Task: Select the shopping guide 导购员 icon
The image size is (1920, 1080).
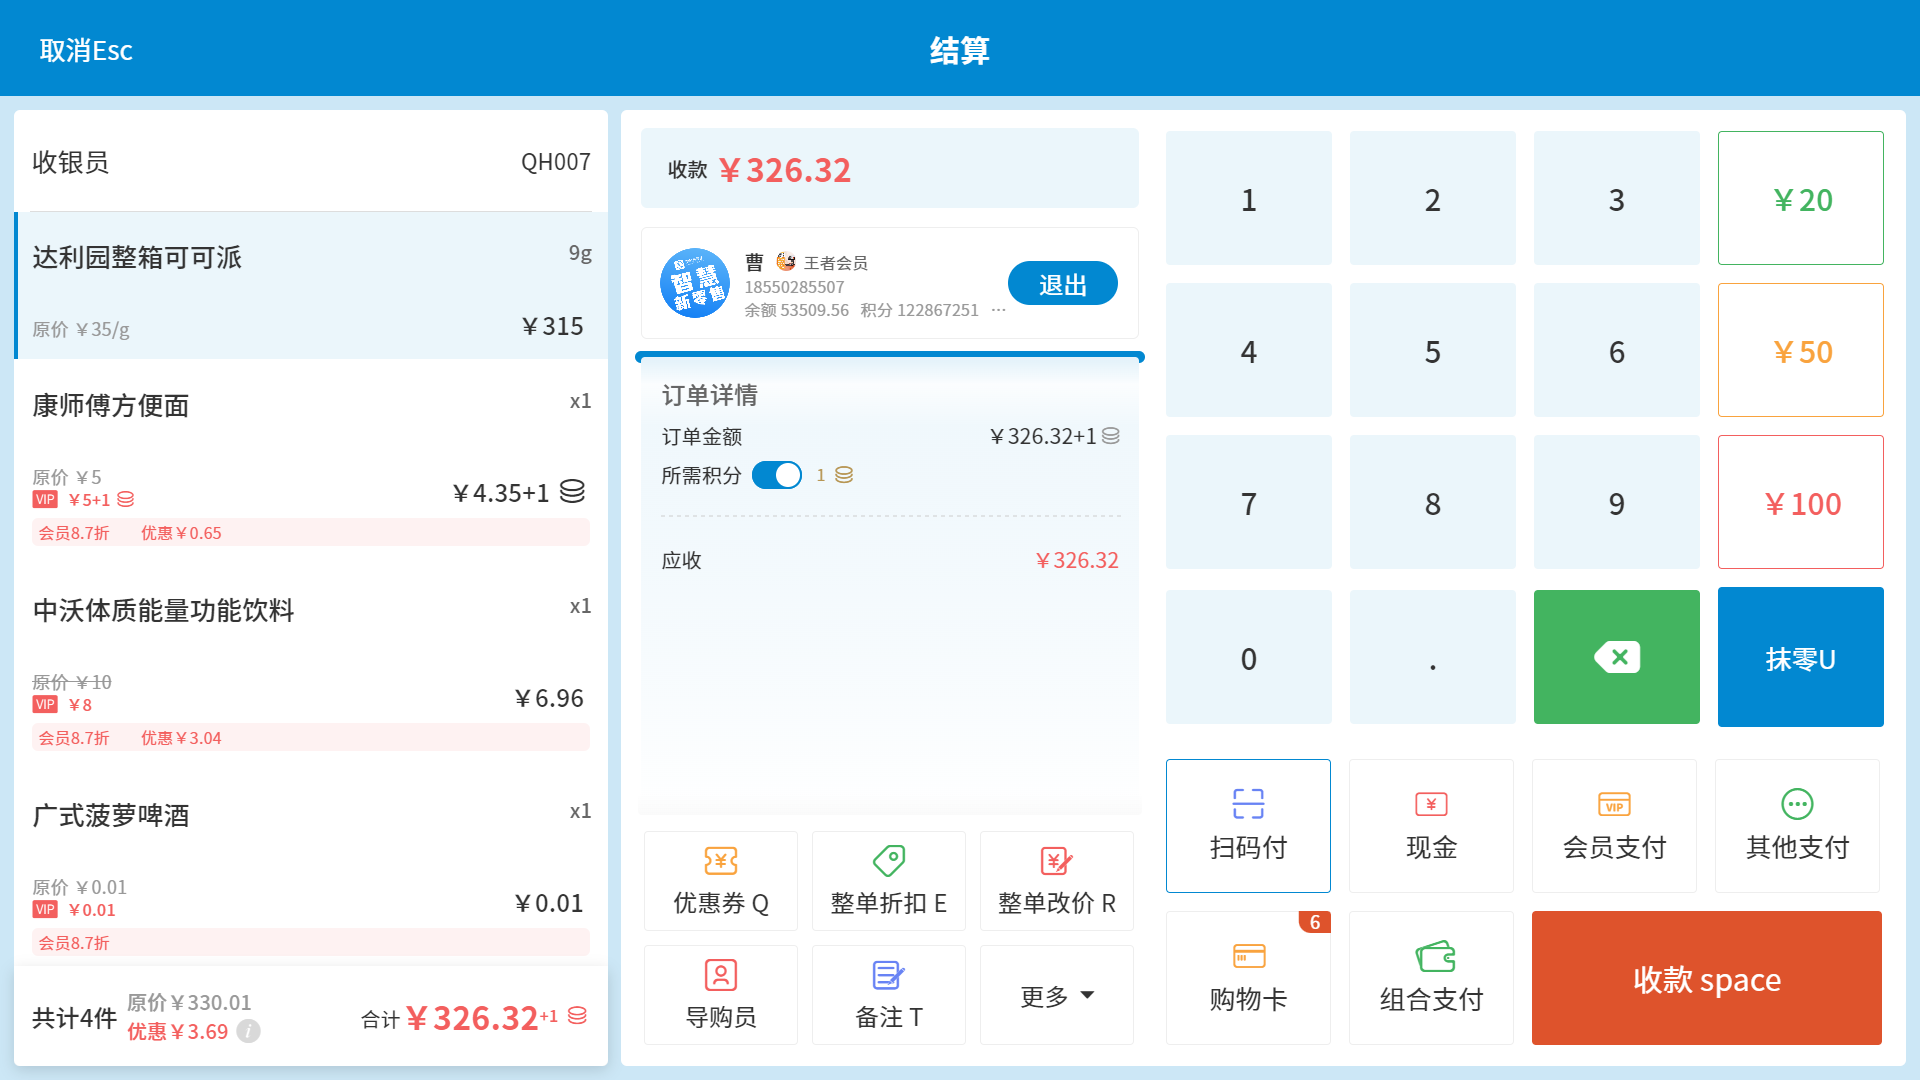Action: click(x=720, y=975)
